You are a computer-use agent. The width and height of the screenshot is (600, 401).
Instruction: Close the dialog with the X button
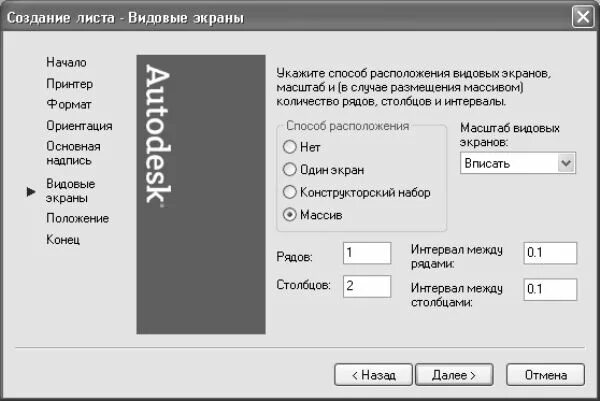583,17
